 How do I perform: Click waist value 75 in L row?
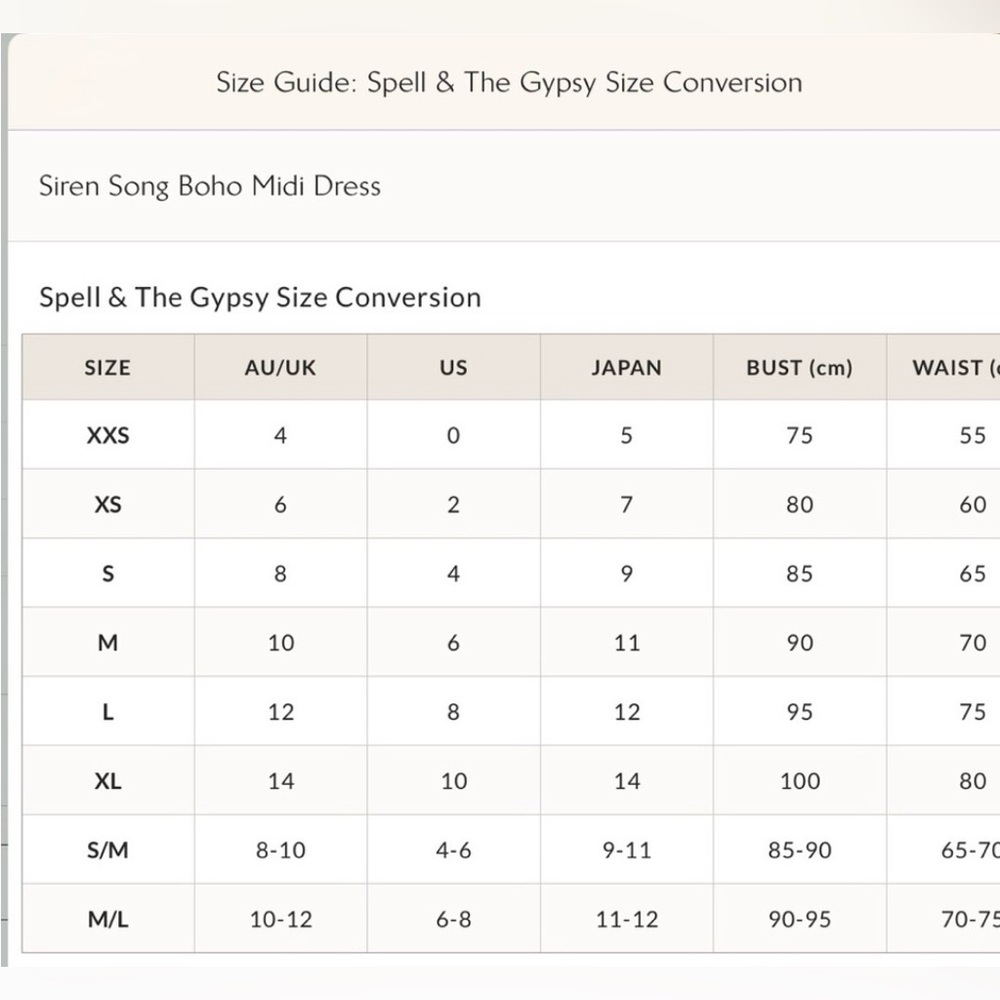973,712
